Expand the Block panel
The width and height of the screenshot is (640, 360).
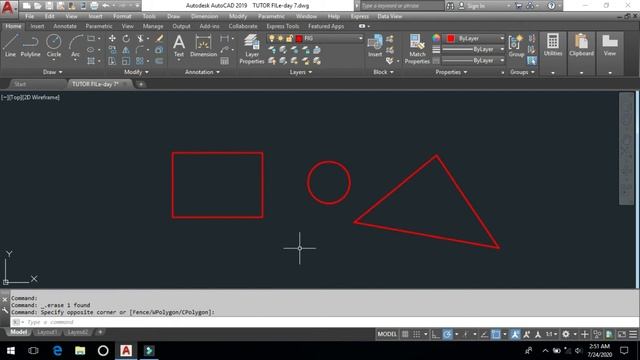click(x=383, y=72)
